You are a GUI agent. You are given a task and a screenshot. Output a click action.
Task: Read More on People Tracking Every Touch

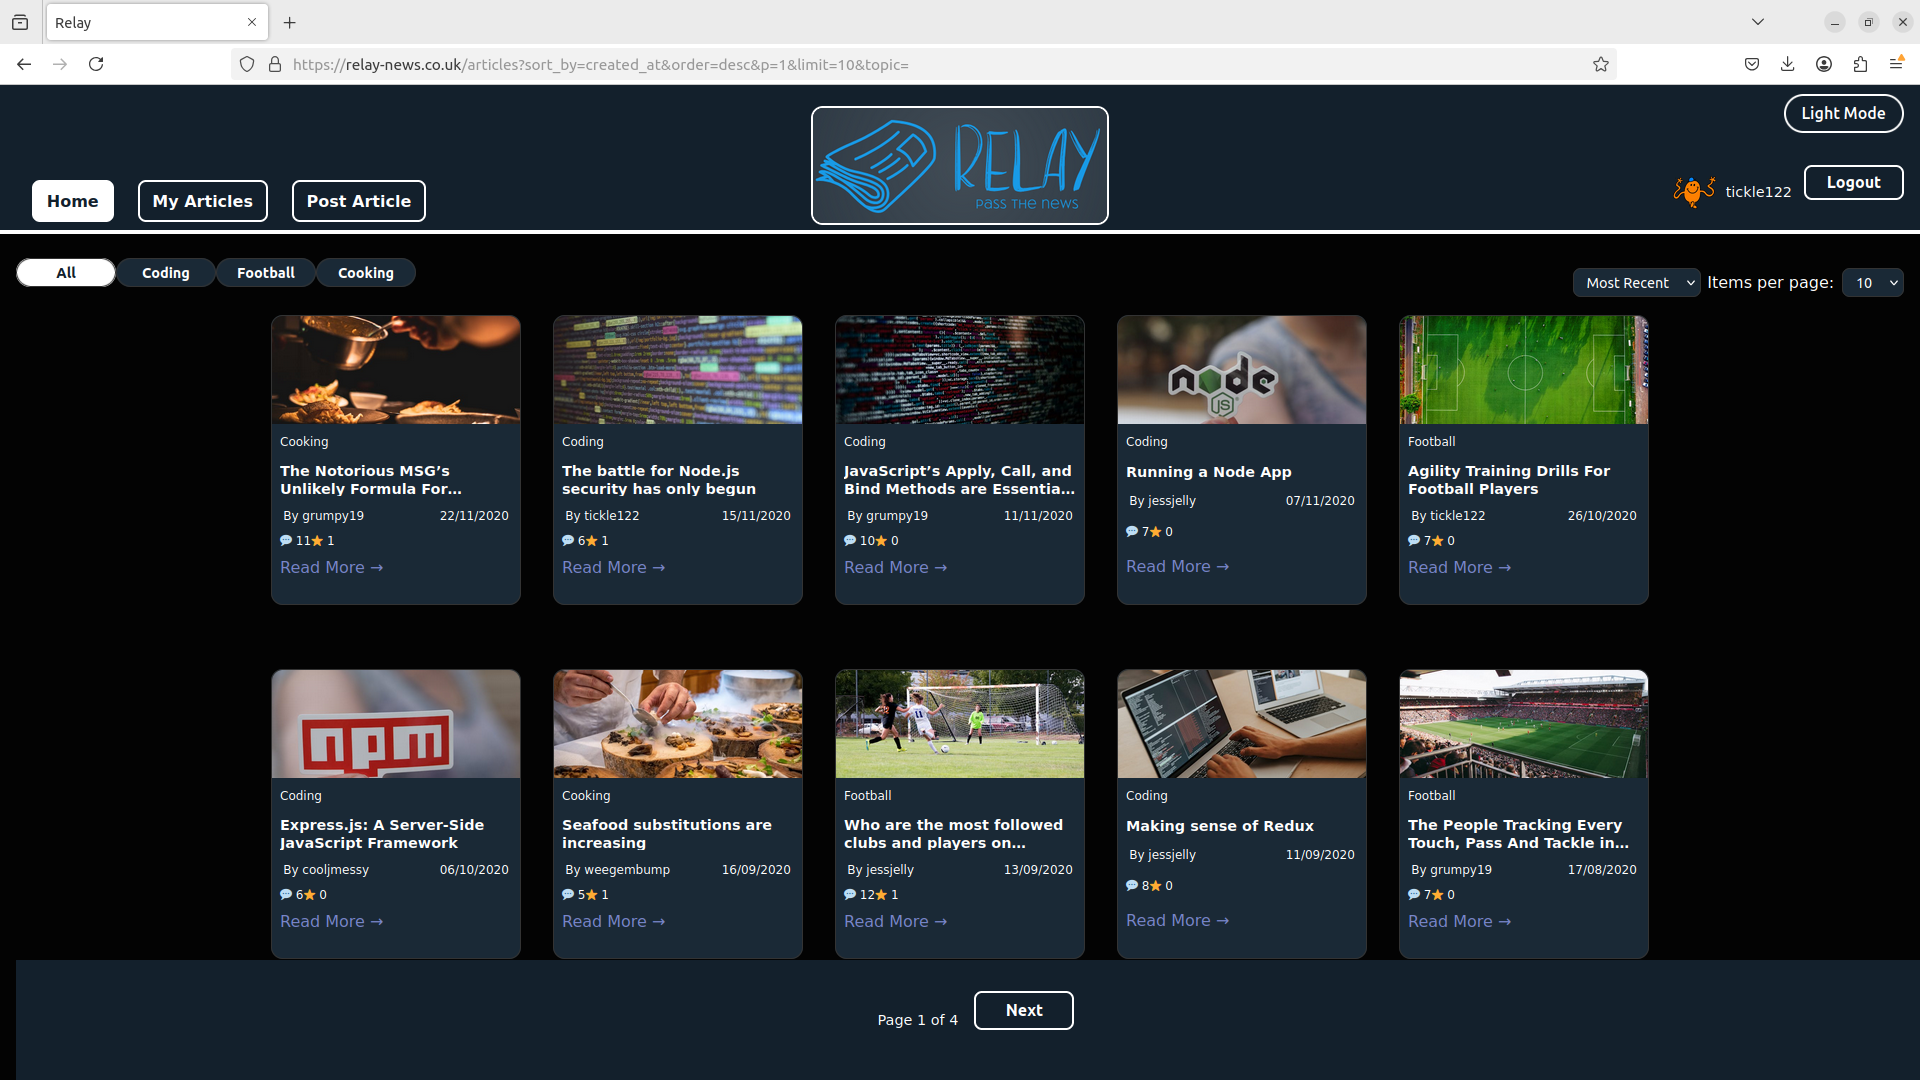point(1459,921)
